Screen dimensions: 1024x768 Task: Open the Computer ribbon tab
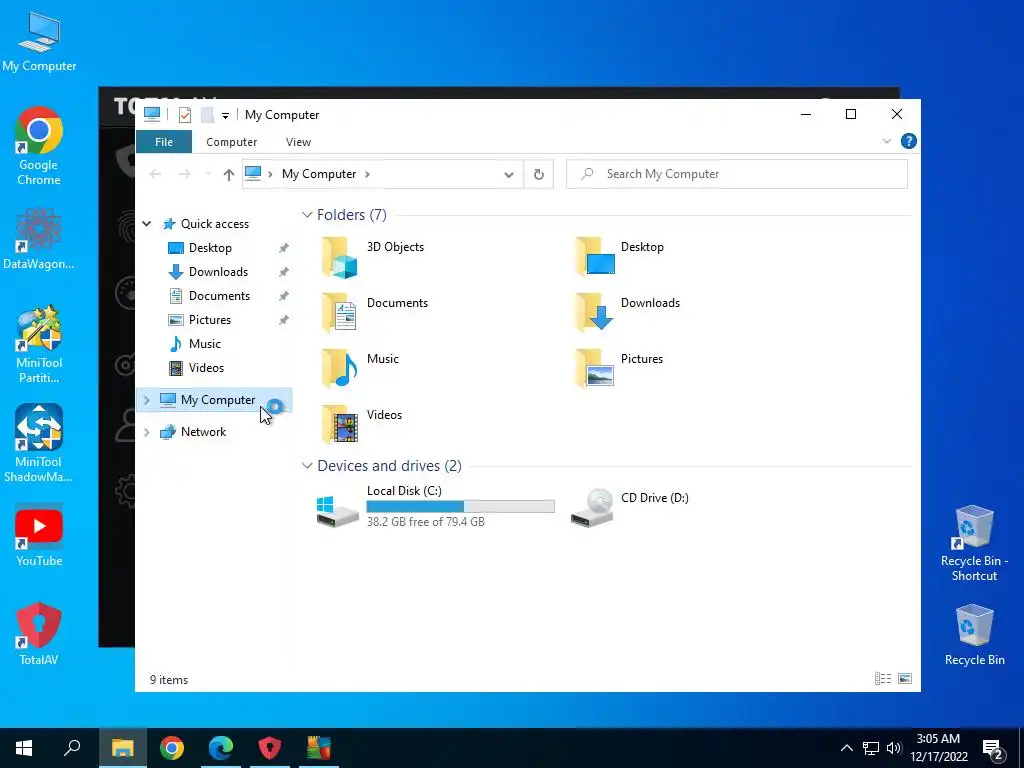[x=231, y=142]
